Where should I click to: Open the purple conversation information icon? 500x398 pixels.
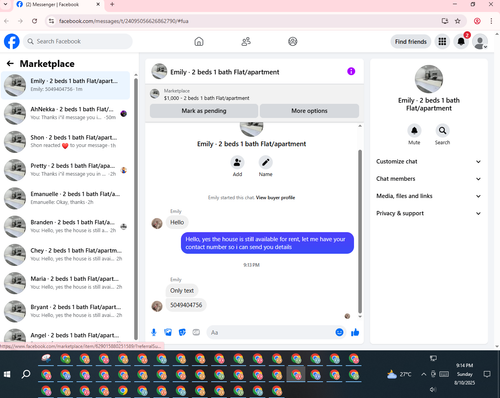(x=351, y=71)
